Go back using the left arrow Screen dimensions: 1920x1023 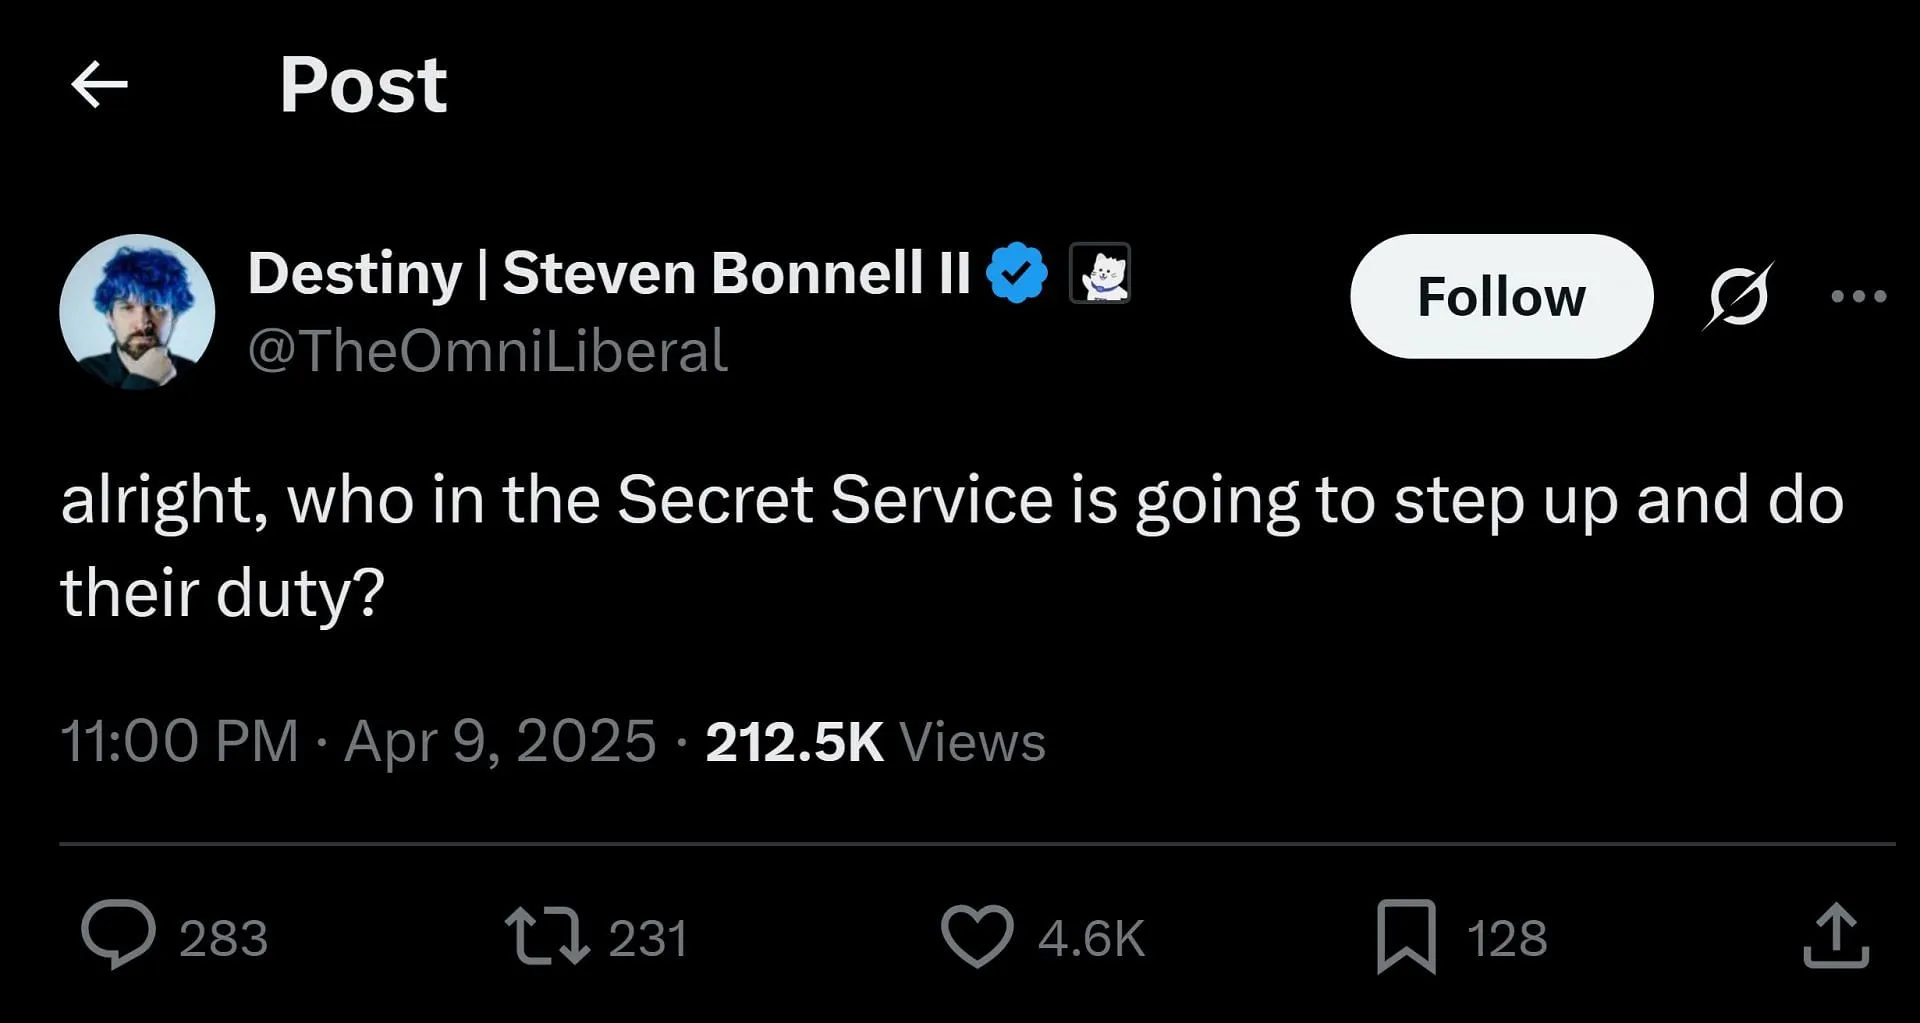tap(100, 84)
